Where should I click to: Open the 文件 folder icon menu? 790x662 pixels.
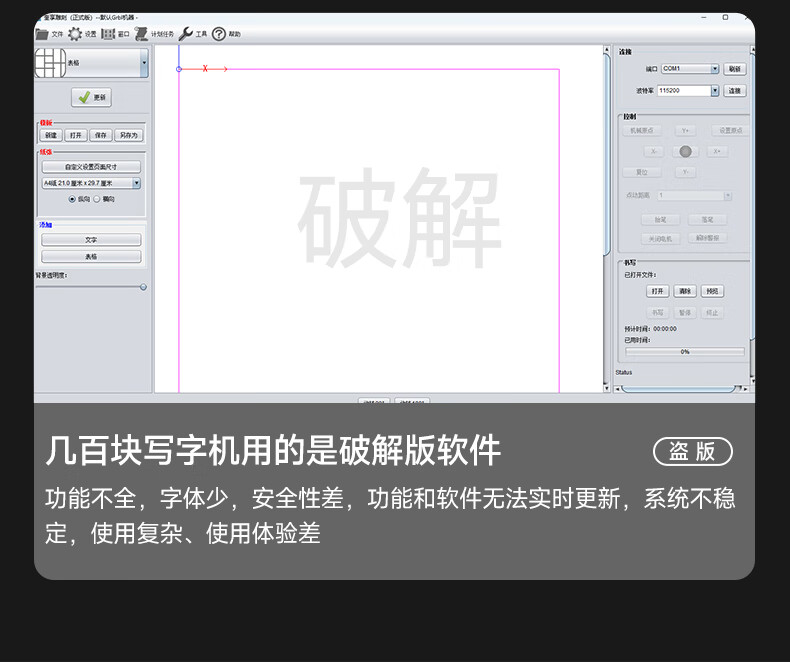(x=42, y=34)
